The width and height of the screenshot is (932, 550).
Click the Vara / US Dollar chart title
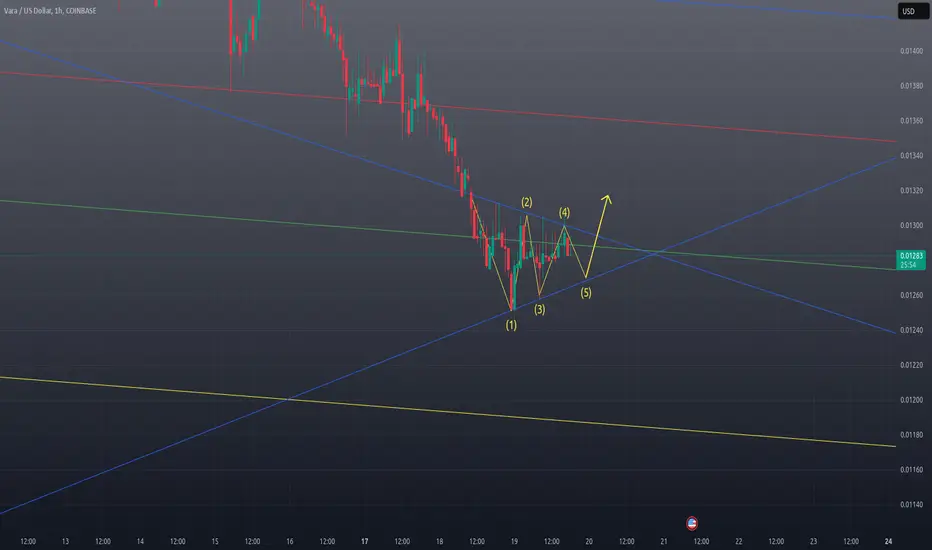coord(50,11)
